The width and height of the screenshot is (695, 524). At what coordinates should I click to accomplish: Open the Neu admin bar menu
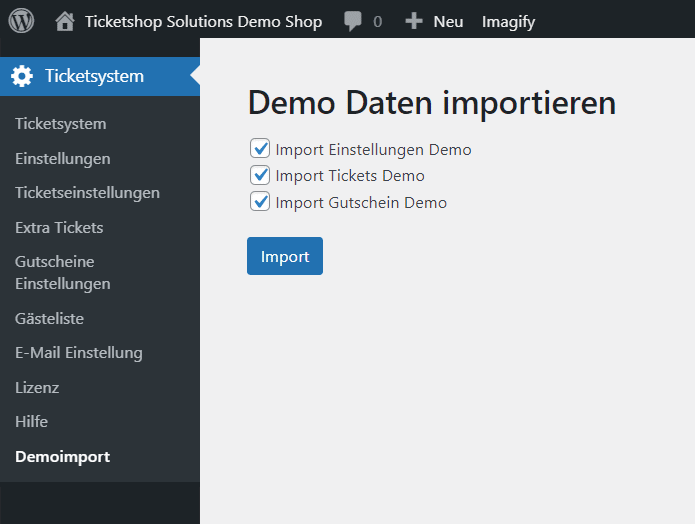pos(448,21)
